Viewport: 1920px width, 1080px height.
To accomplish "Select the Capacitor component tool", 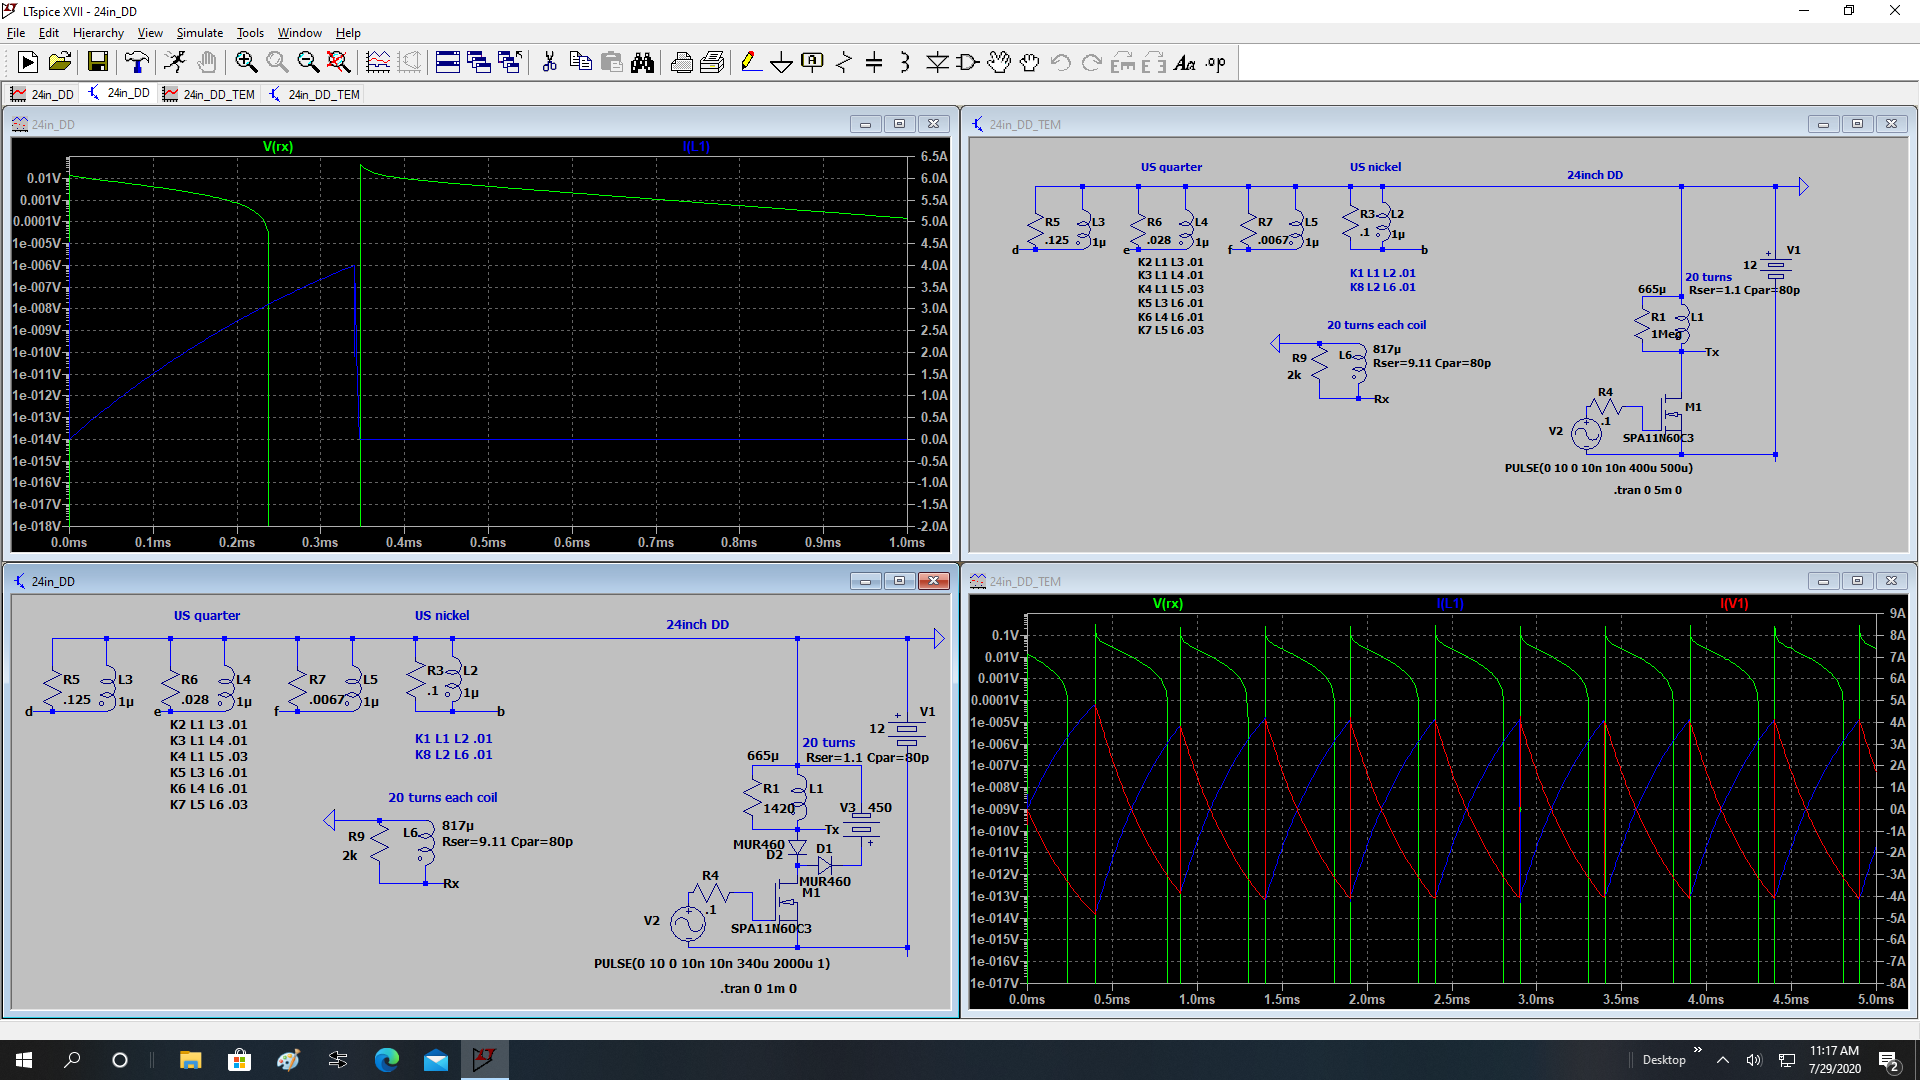I will click(874, 62).
